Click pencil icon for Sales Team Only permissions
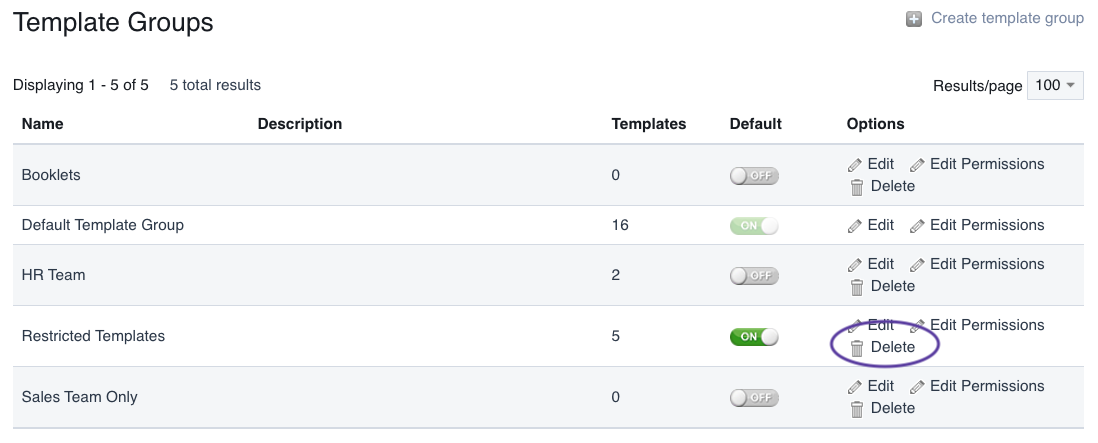This screenshot has width=1098, height=443. click(917, 387)
